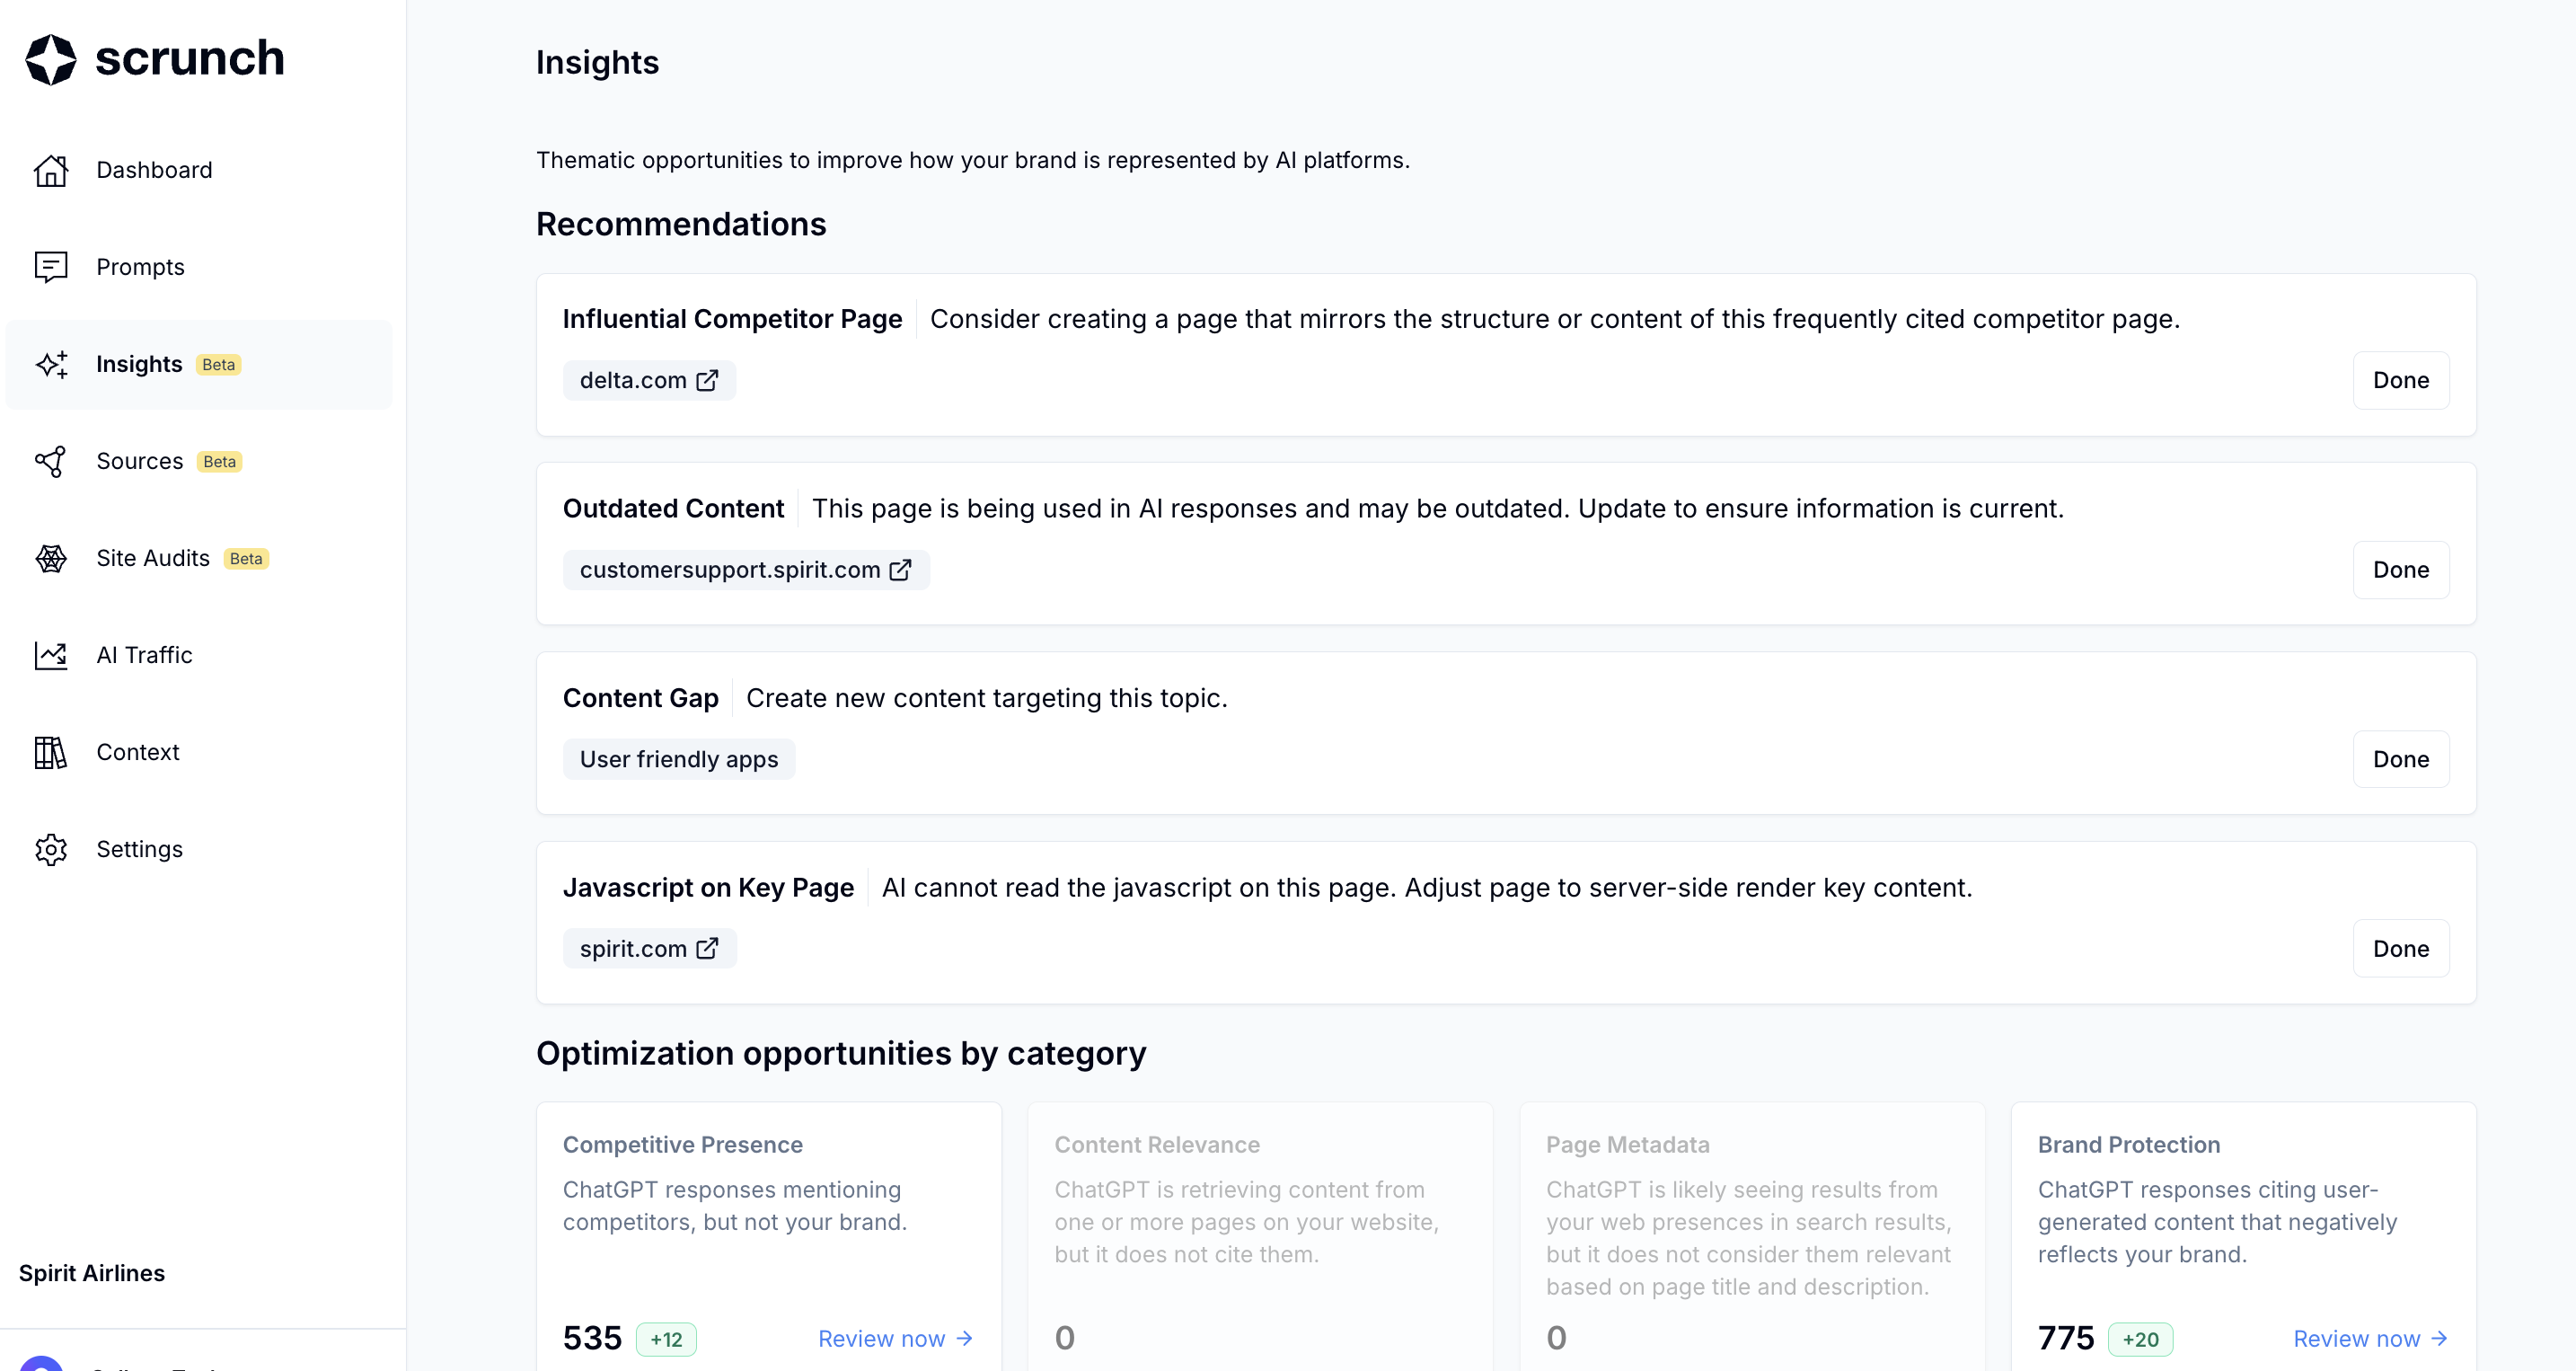Mark Outdated Content recommendation Done
This screenshot has height=1371, width=2576.
click(2400, 570)
